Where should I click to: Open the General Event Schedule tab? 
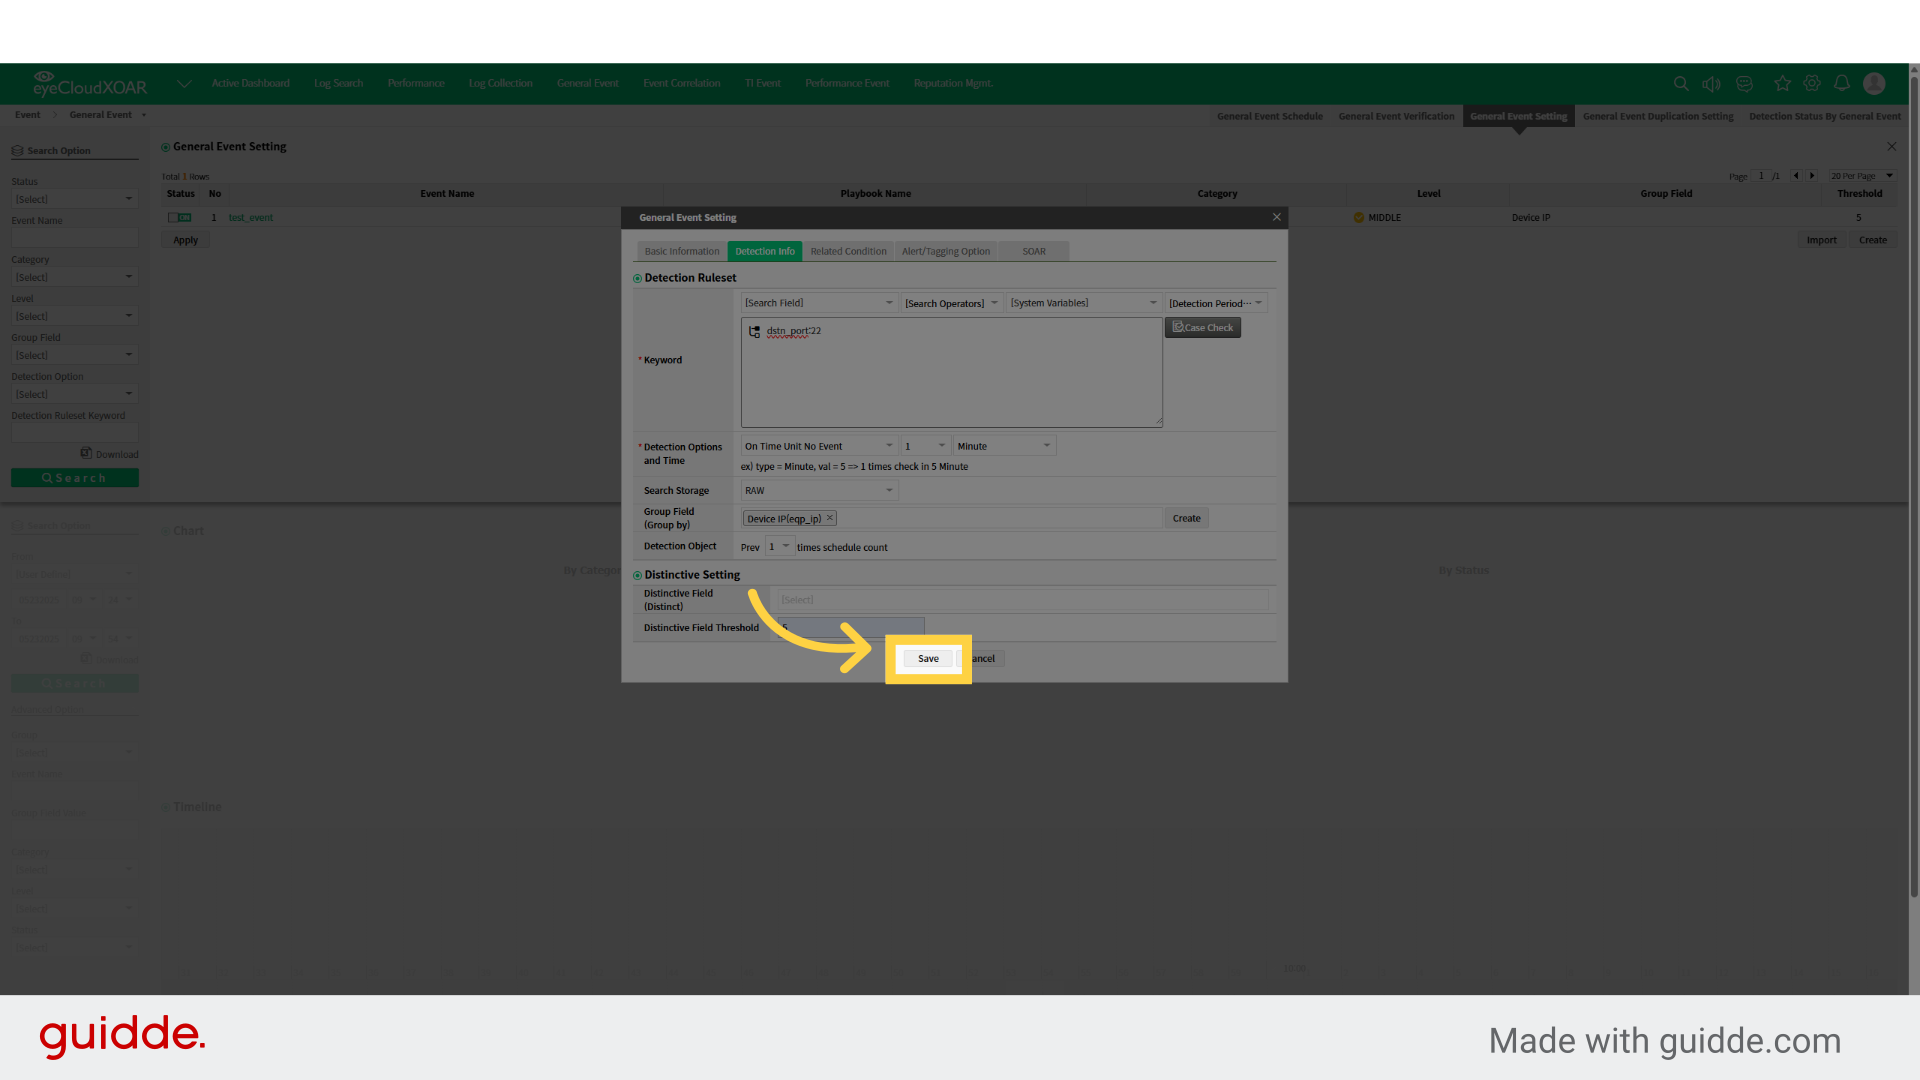click(1269, 116)
